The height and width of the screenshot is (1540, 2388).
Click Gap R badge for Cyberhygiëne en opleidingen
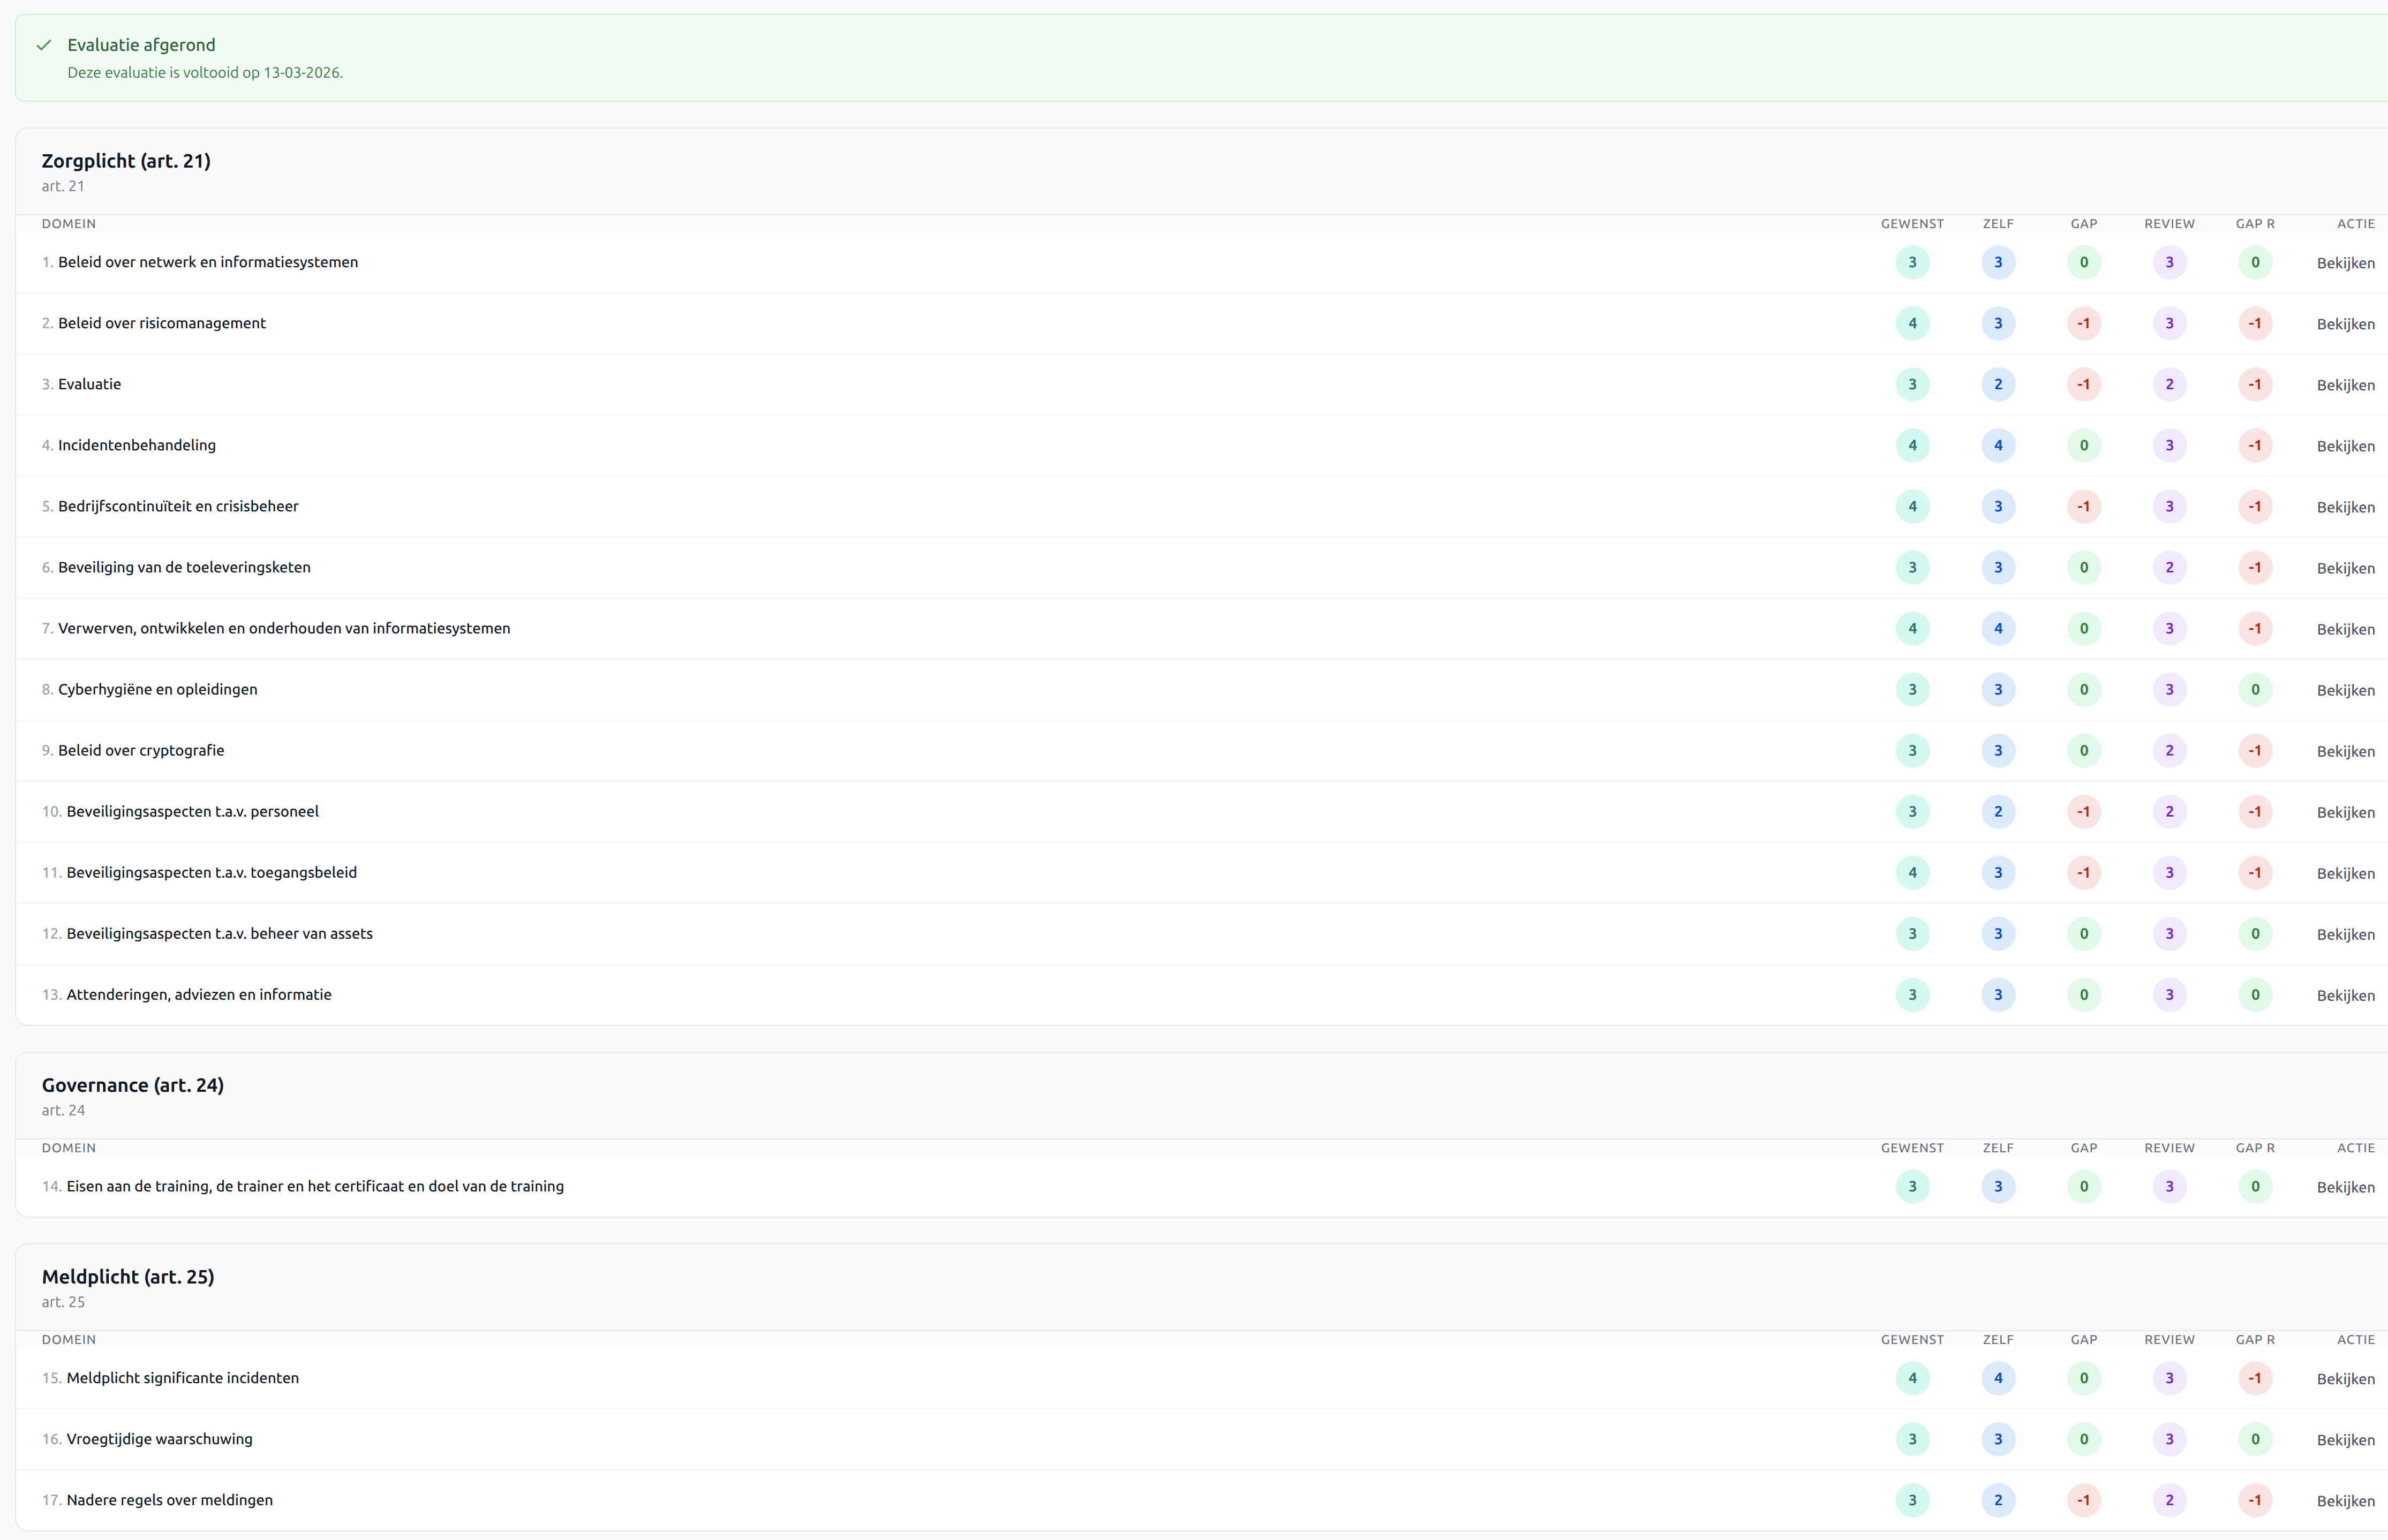(x=2255, y=689)
